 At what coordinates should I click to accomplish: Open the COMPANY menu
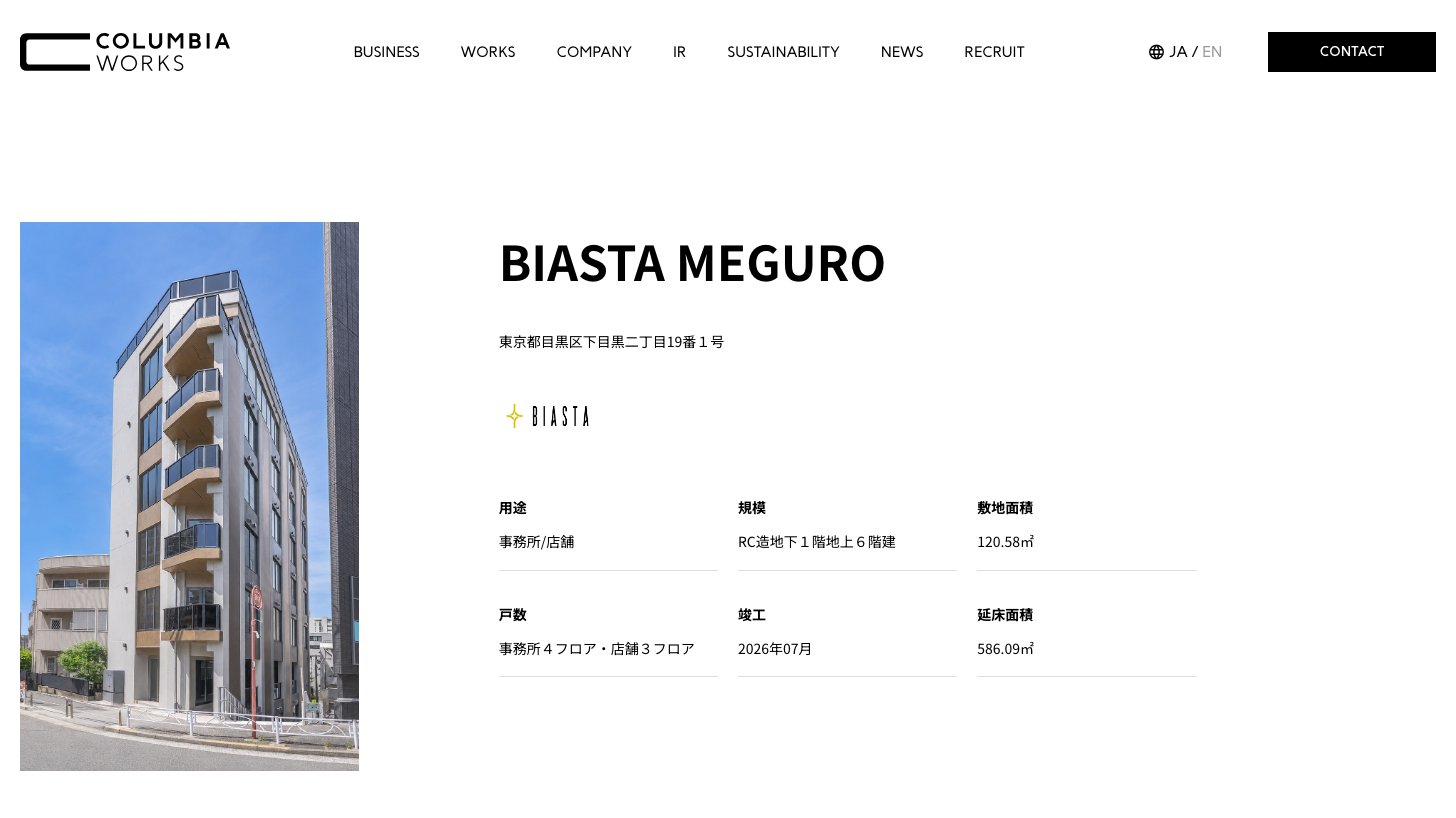click(594, 52)
